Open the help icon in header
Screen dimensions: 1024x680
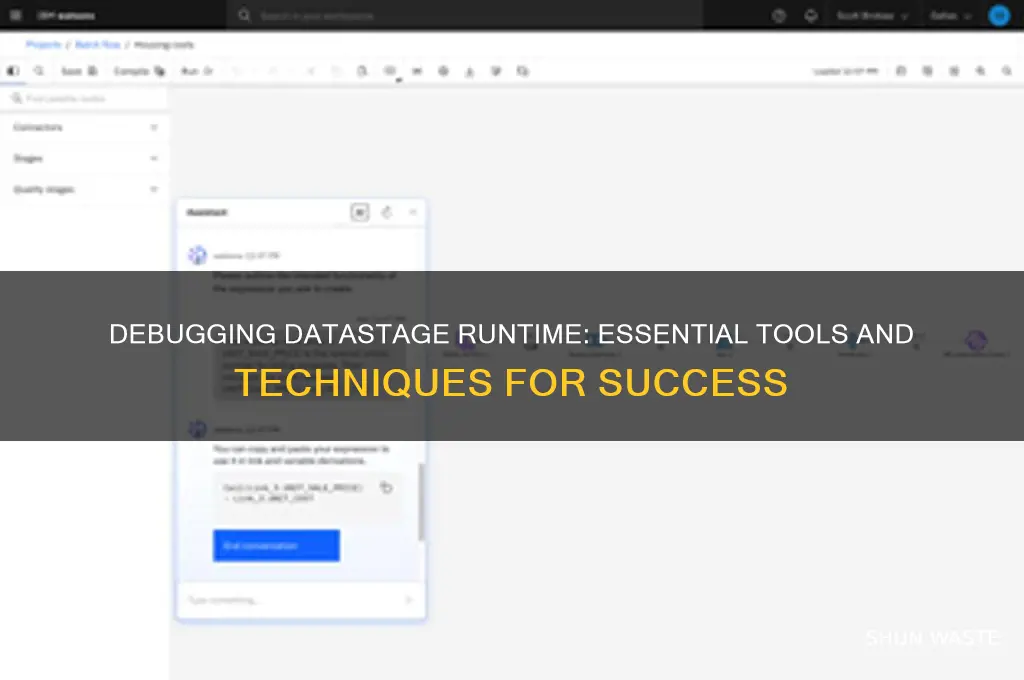[778, 16]
